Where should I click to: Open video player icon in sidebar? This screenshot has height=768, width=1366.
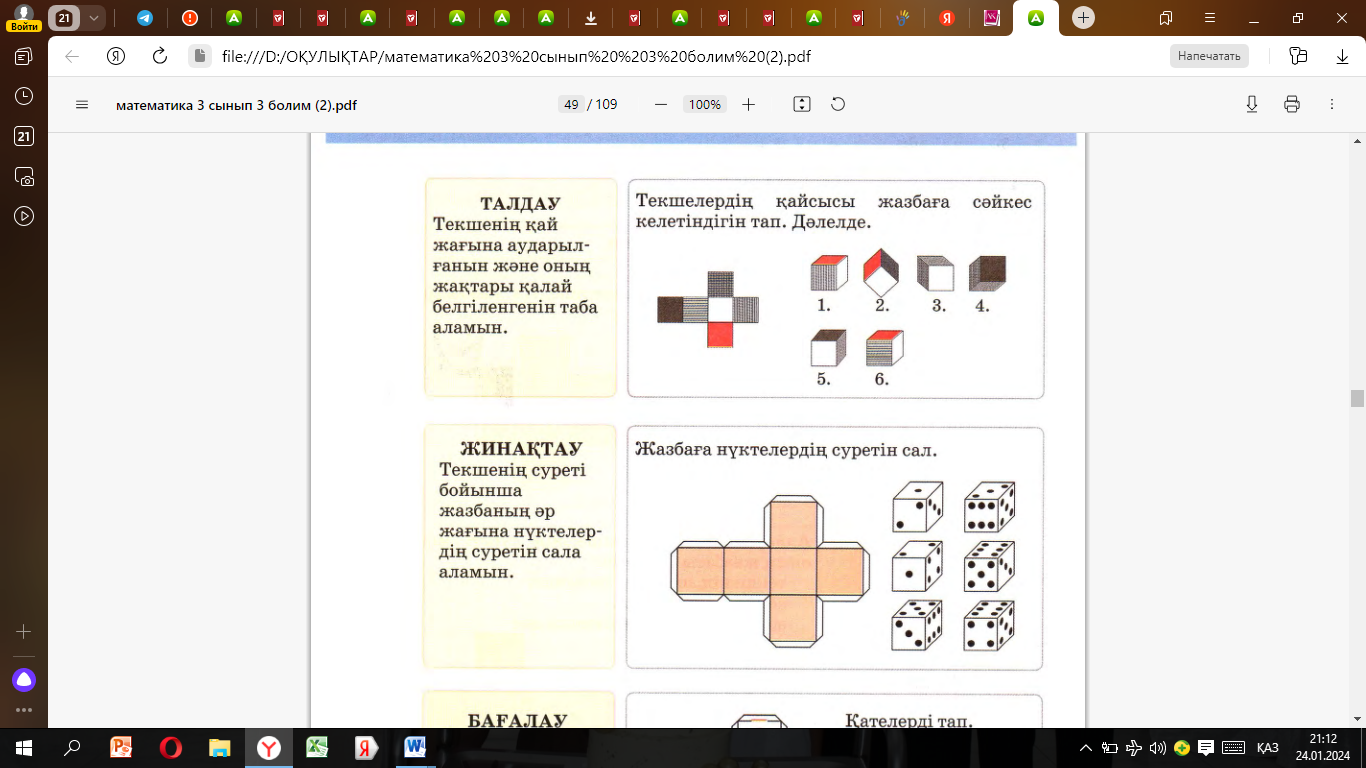pos(24,216)
